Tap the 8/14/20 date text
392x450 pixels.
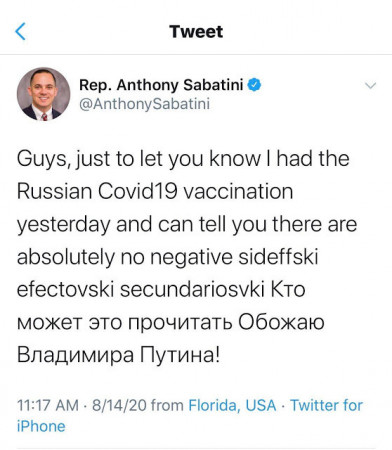[119, 405]
